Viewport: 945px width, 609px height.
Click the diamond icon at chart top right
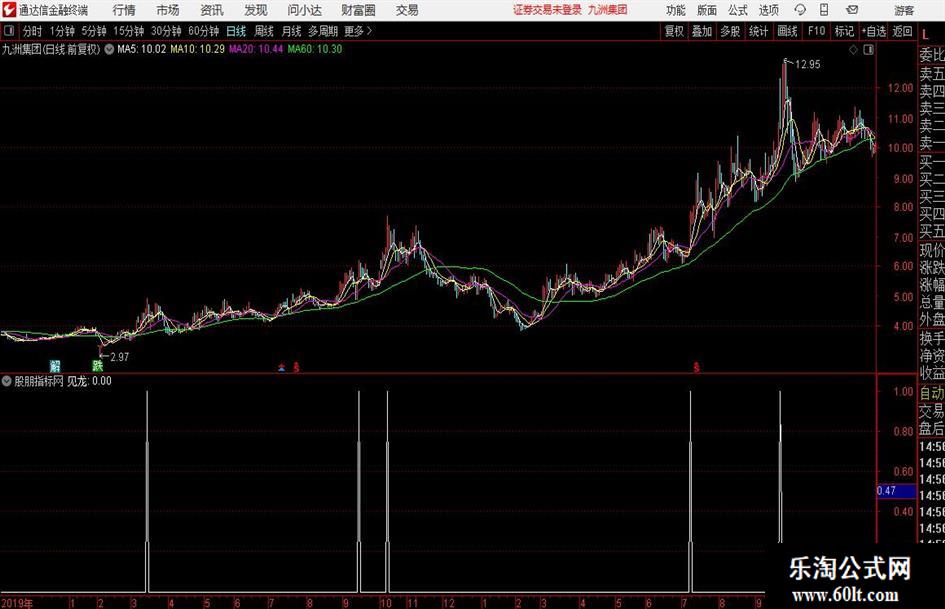tap(853, 50)
